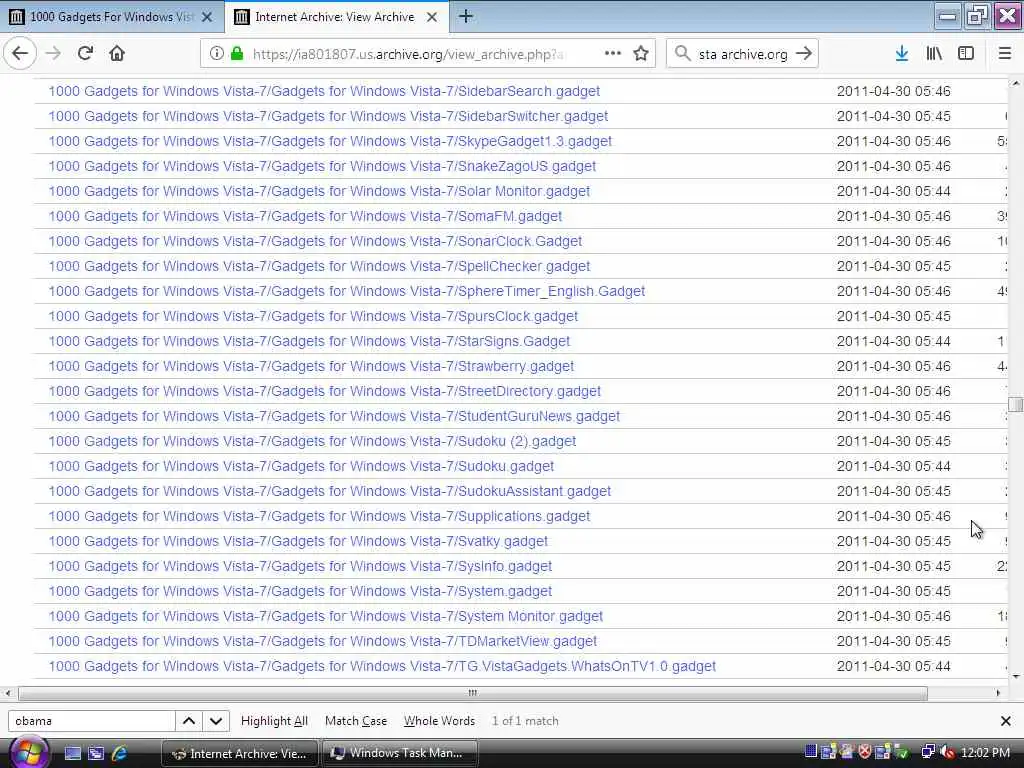
Task: Open Svatky.gadget link
Action: (298, 541)
